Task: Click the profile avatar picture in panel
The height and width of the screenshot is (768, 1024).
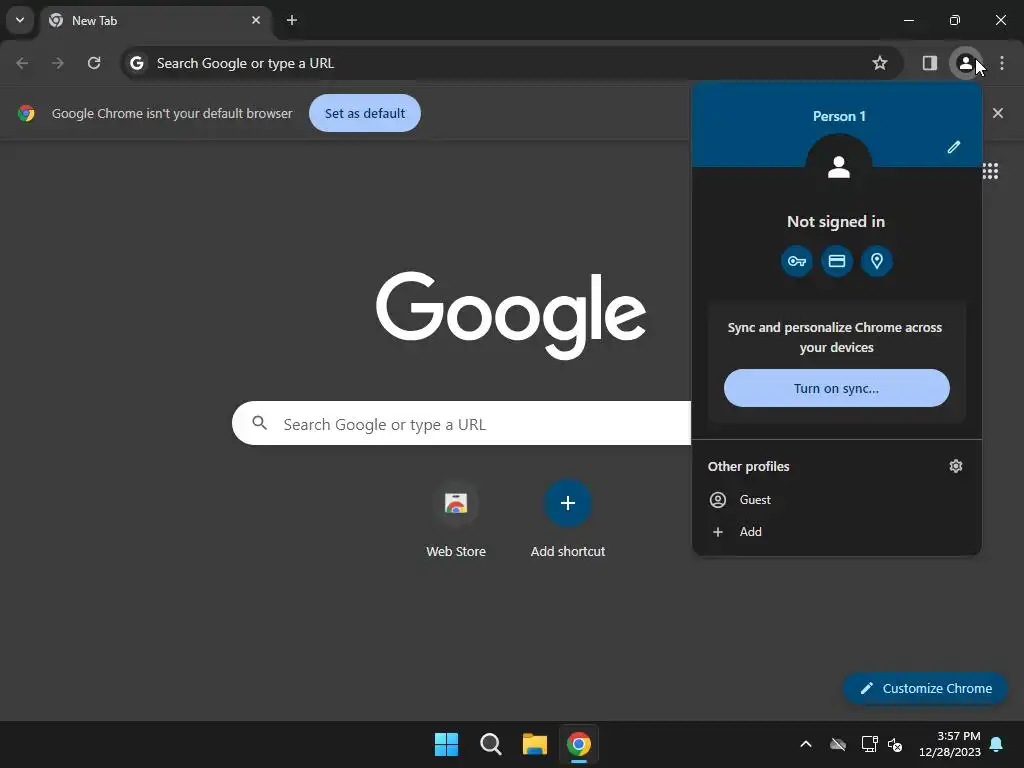Action: coord(839,167)
